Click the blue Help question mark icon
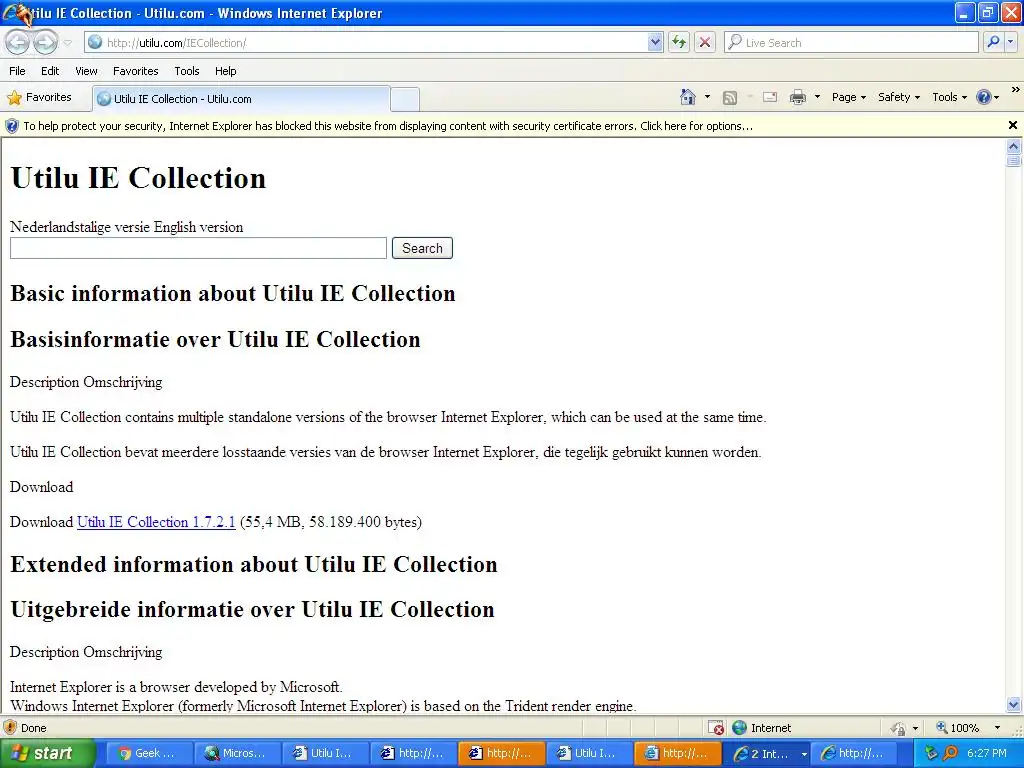 click(x=984, y=97)
